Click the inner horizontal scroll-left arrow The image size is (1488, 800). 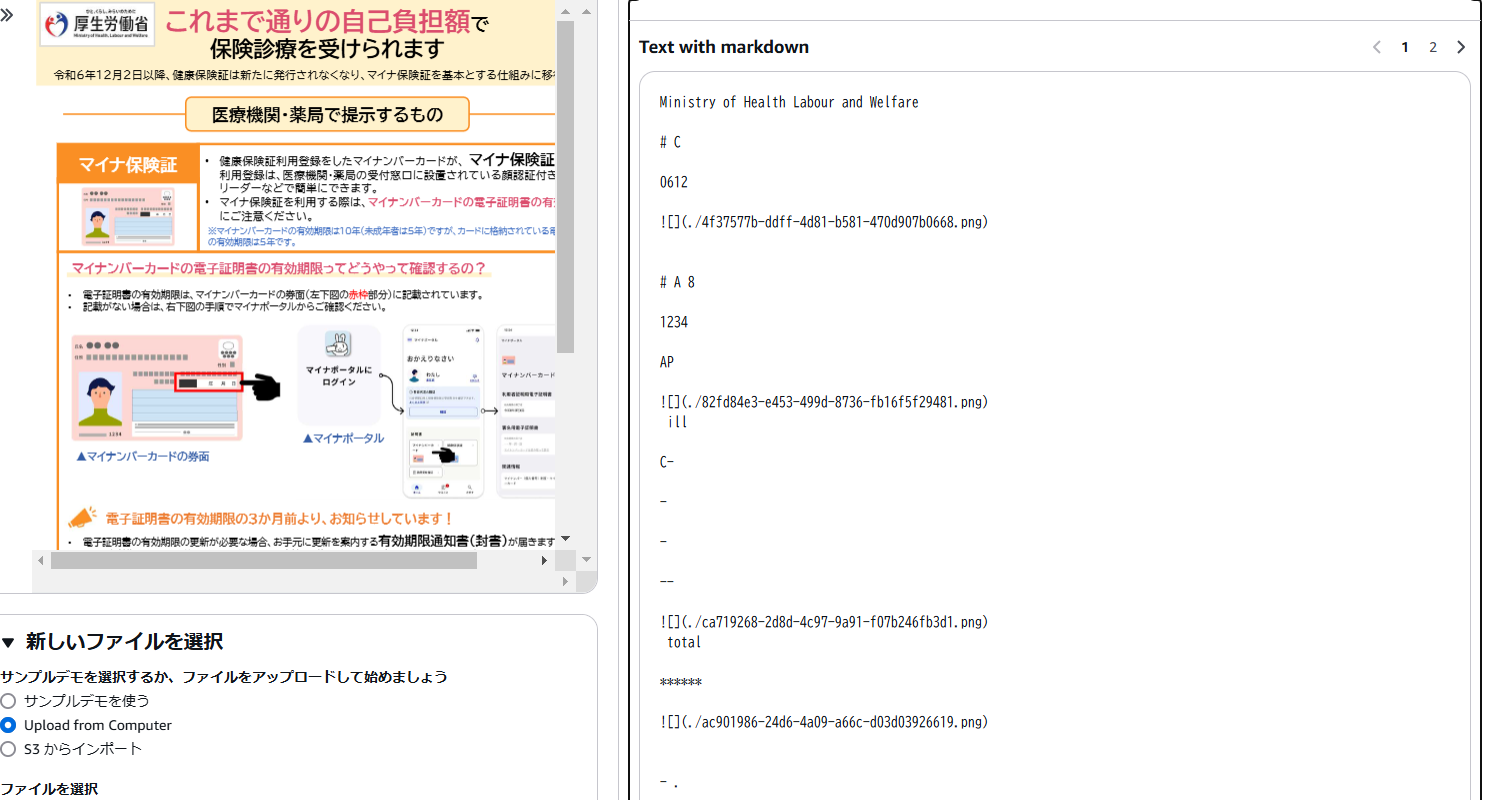click(x=41, y=561)
